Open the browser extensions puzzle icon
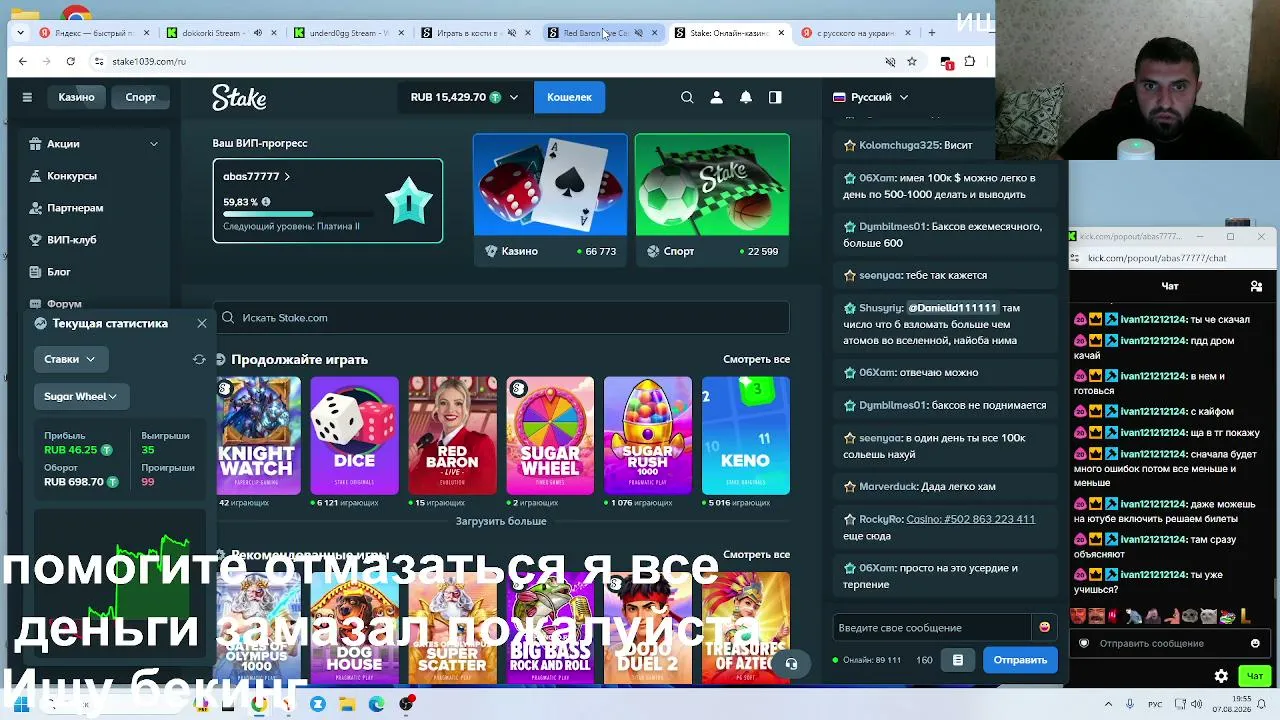This screenshot has height=720, width=1280. tap(969, 61)
